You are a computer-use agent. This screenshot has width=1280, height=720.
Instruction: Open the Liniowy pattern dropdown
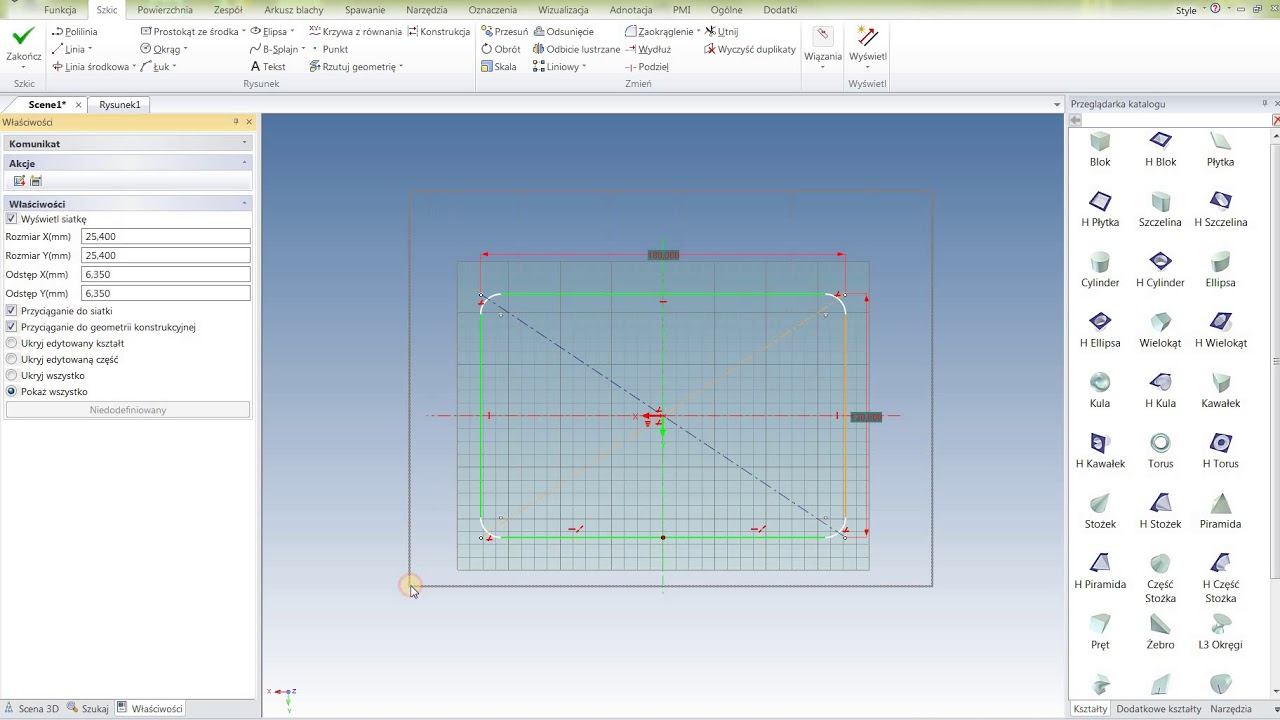(584, 67)
